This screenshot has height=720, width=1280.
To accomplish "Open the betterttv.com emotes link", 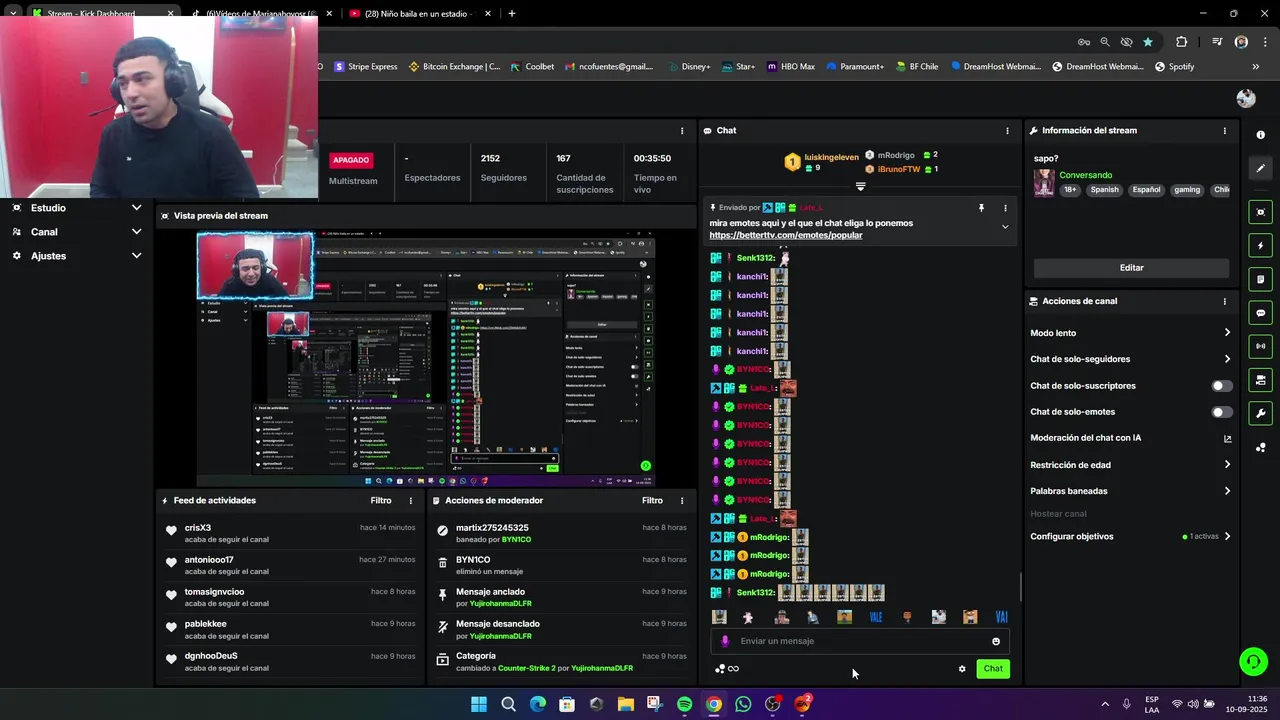I will click(x=786, y=235).
